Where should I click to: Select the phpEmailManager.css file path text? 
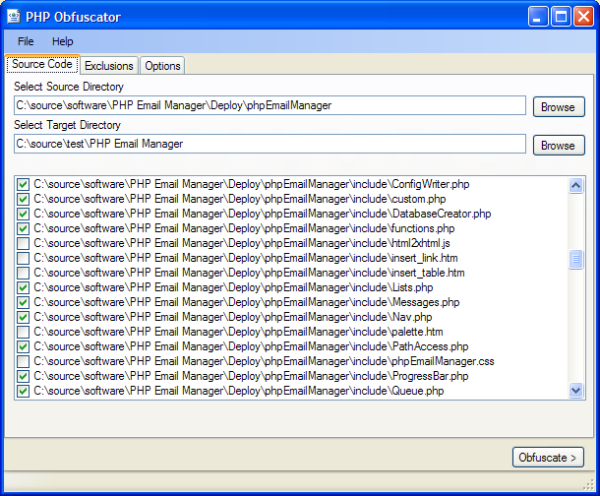tap(264, 361)
